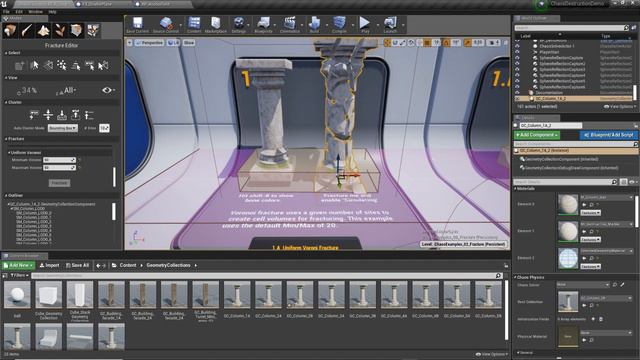The width and height of the screenshot is (640, 360).
Task: Toggle visibility of the PlayerStart actor
Action: click(517, 52)
